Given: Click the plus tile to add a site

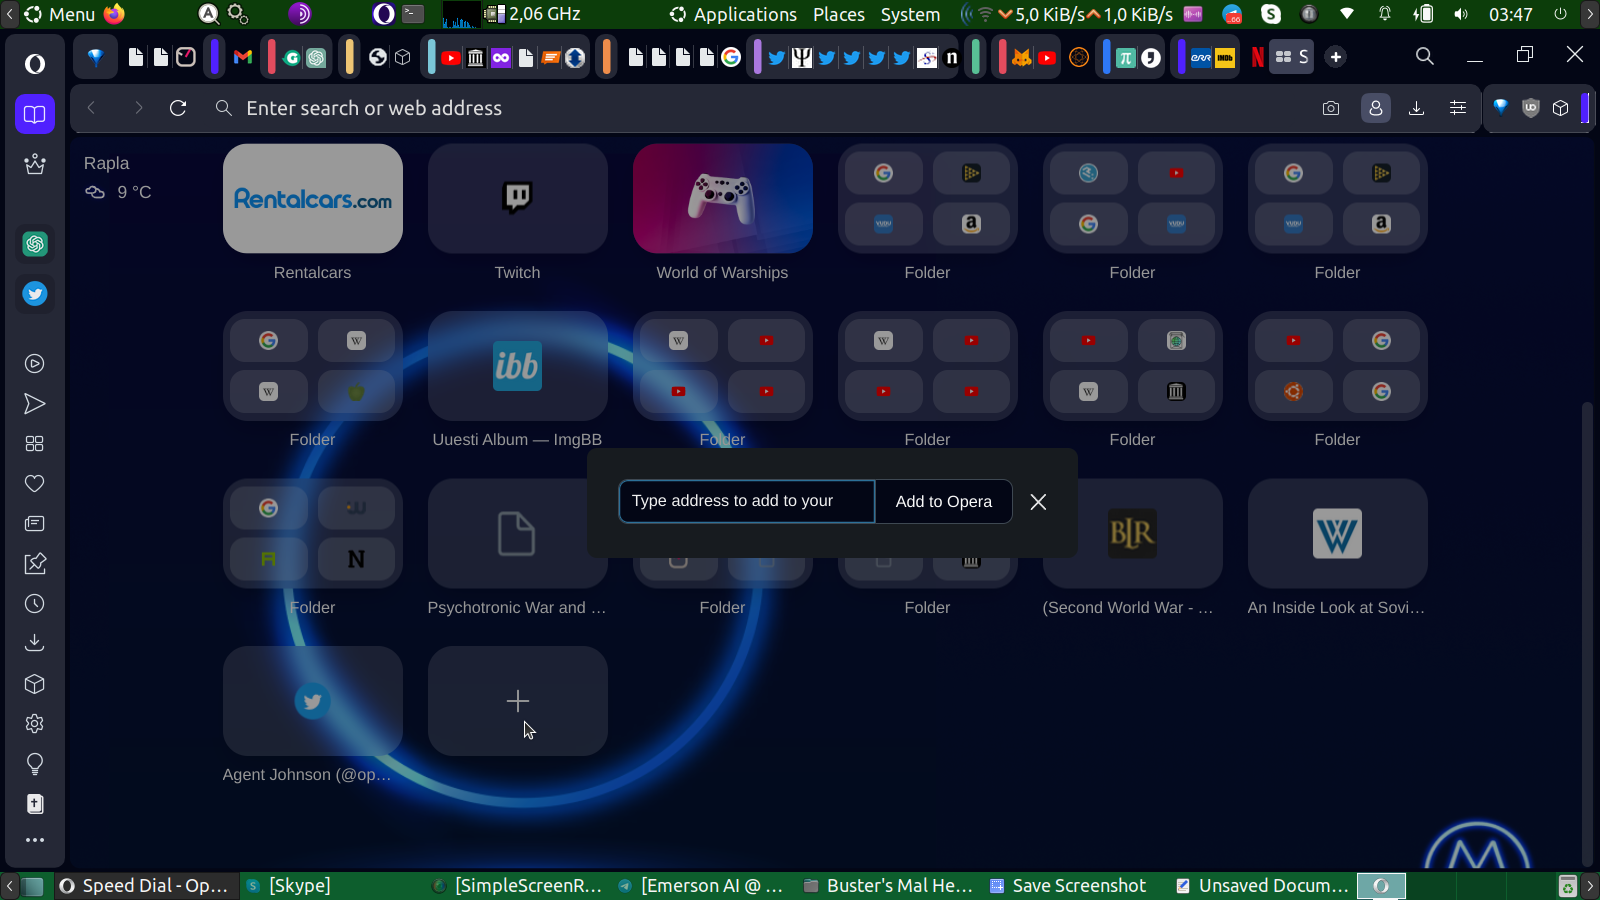Looking at the screenshot, I should coord(518,701).
